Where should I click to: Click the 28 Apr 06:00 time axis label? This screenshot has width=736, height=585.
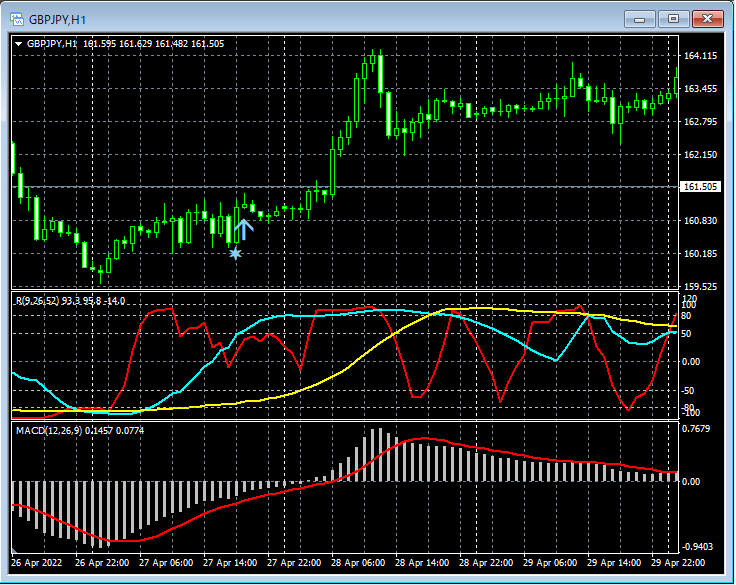tap(358, 563)
